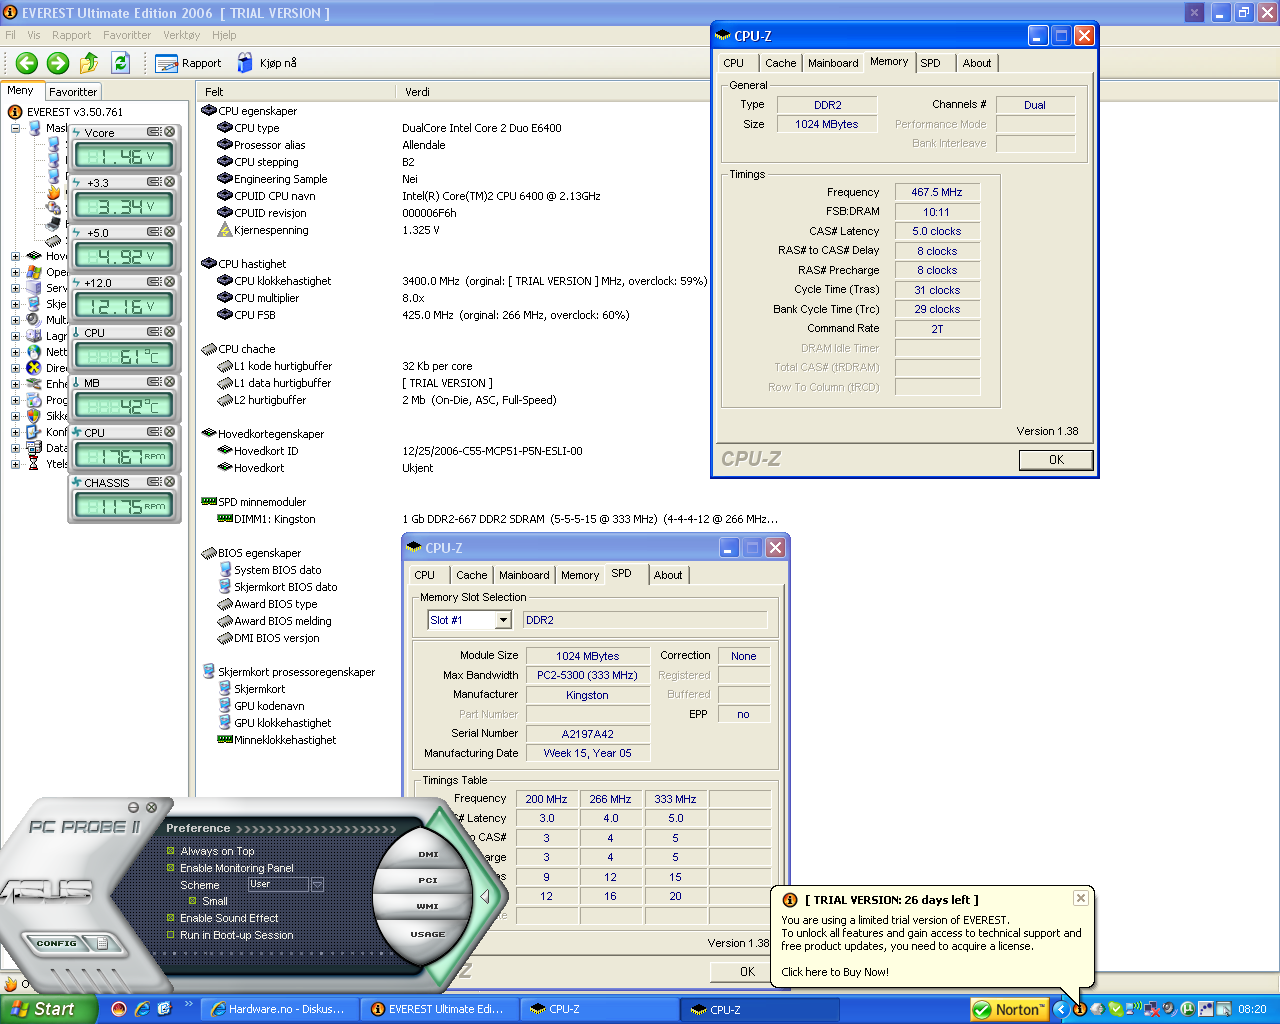
Task: Close the Vcore voltage monitor panel
Action: [x=170, y=132]
